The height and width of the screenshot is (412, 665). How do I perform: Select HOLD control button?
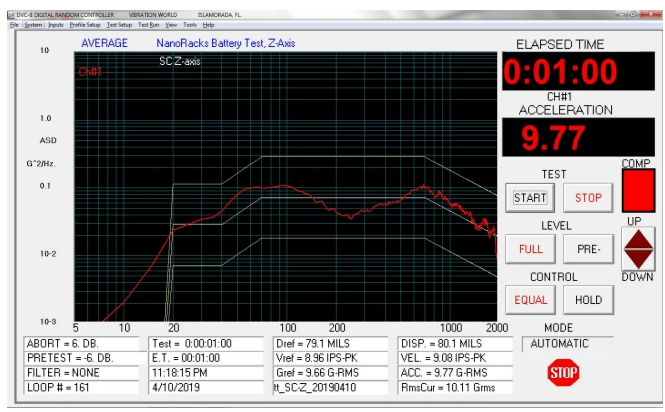point(587,298)
